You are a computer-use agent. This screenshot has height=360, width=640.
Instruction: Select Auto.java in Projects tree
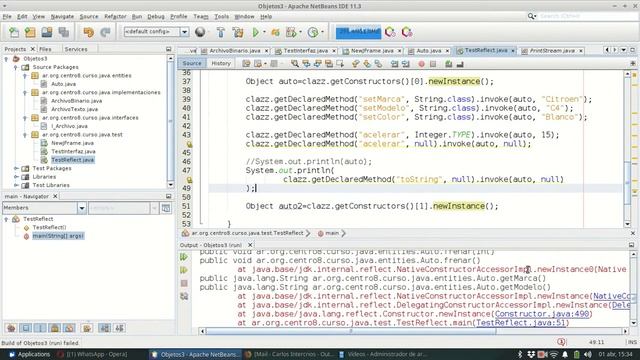63,84
